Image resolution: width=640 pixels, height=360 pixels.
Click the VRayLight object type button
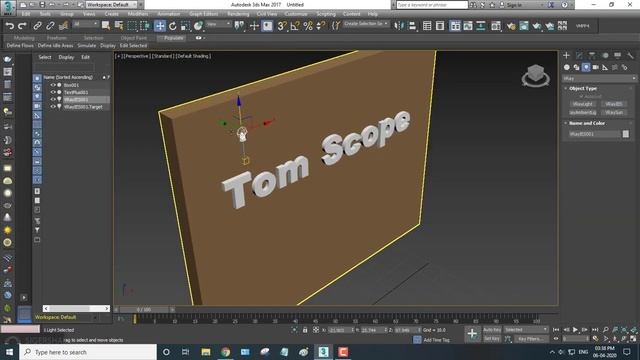pyautogui.click(x=582, y=104)
